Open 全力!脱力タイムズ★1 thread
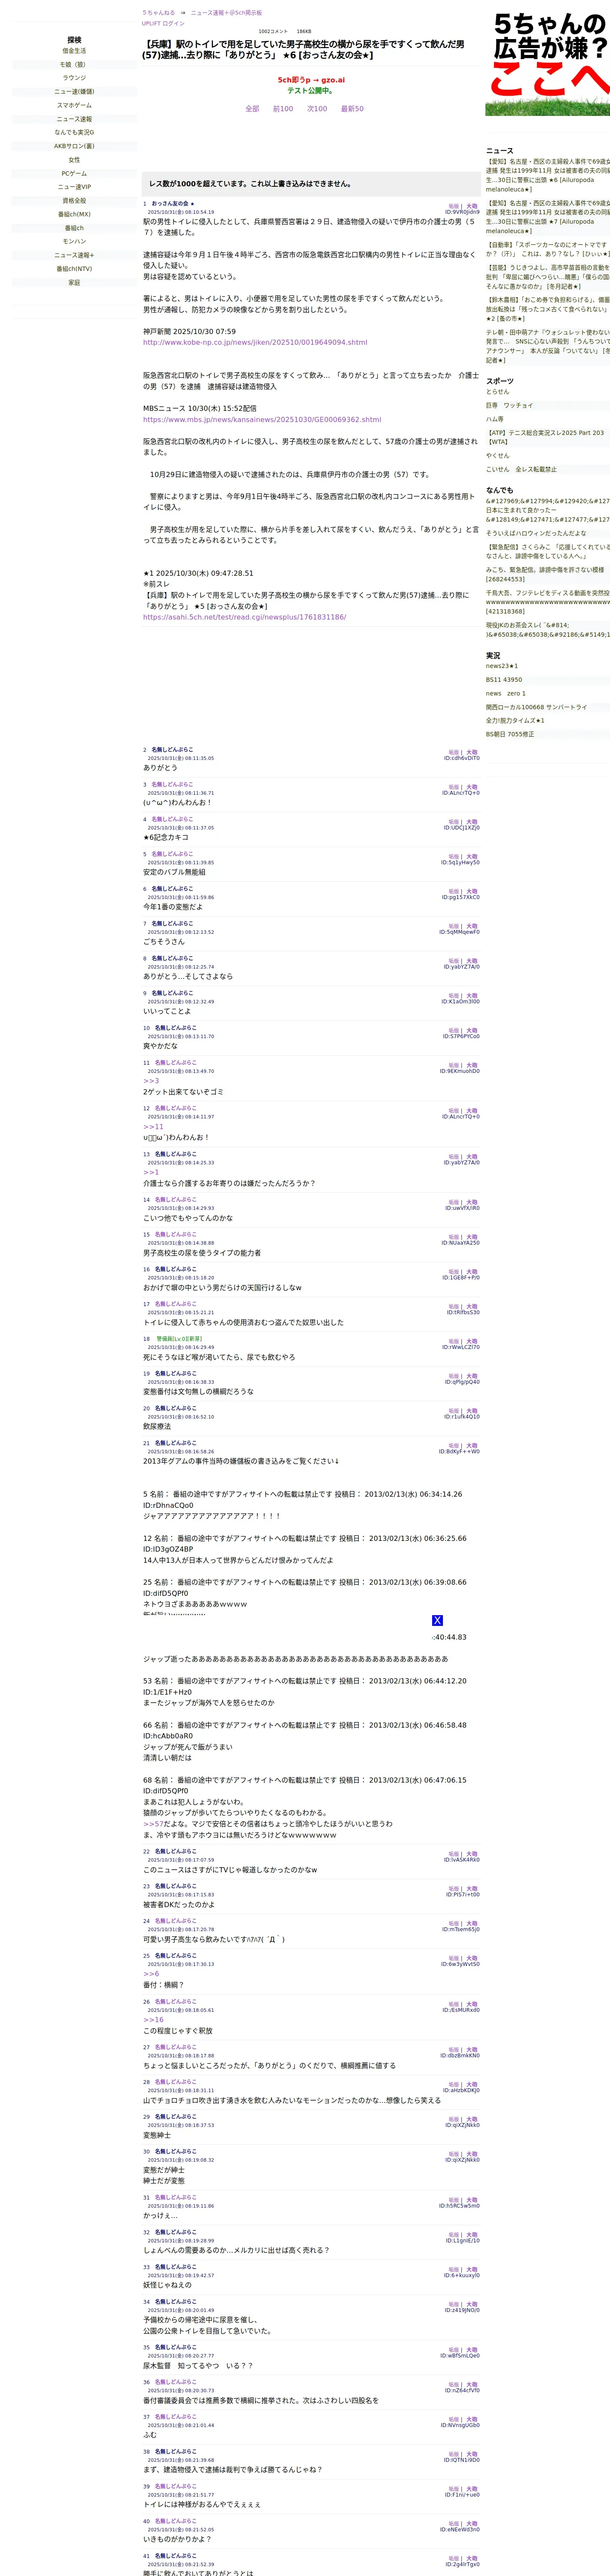This screenshot has height=2576, width=610. click(516, 720)
